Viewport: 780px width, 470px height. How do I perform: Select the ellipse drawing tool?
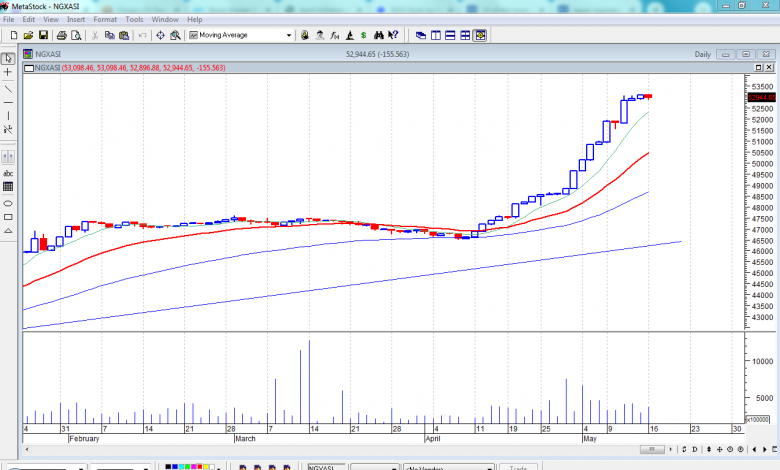(x=9, y=202)
